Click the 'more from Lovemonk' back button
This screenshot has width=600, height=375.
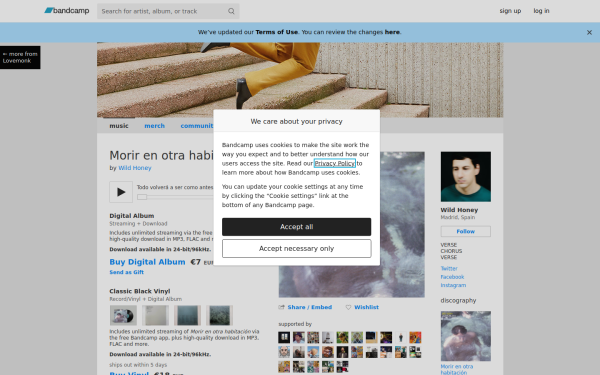tap(20, 57)
